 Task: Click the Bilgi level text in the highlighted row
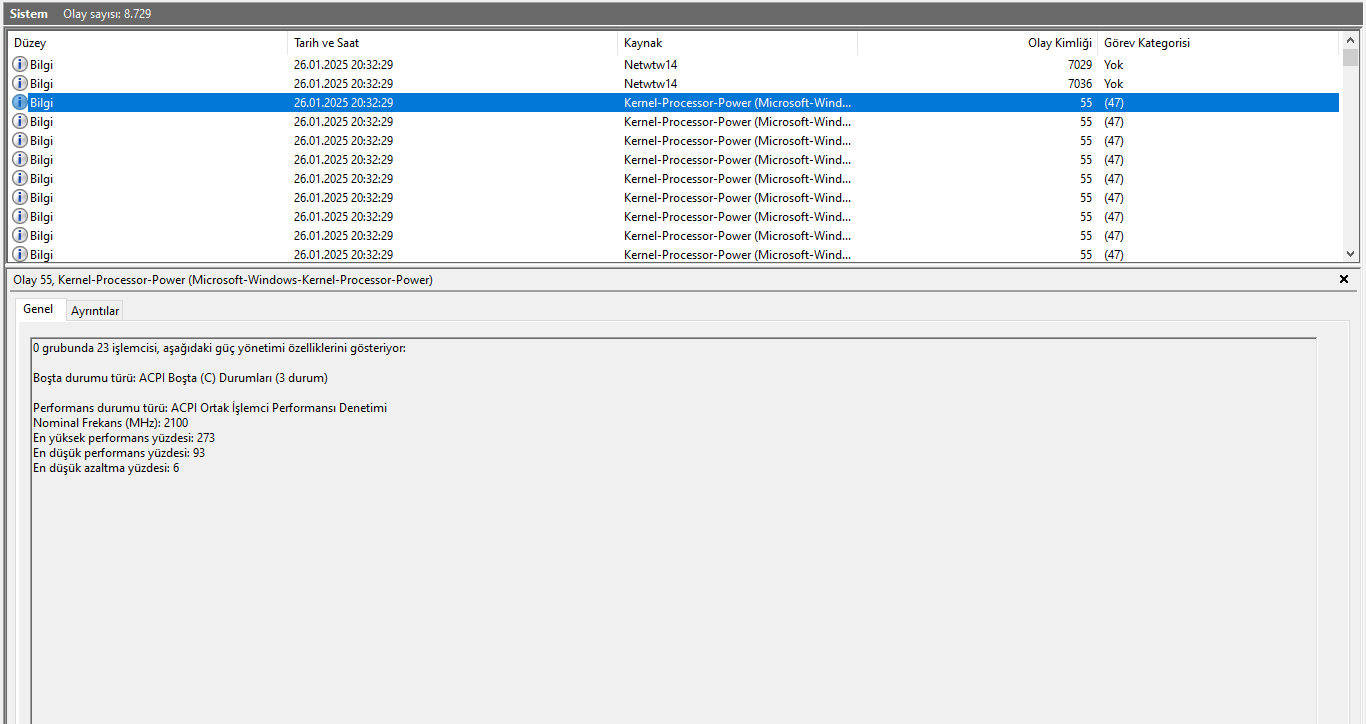click(42, 103)
